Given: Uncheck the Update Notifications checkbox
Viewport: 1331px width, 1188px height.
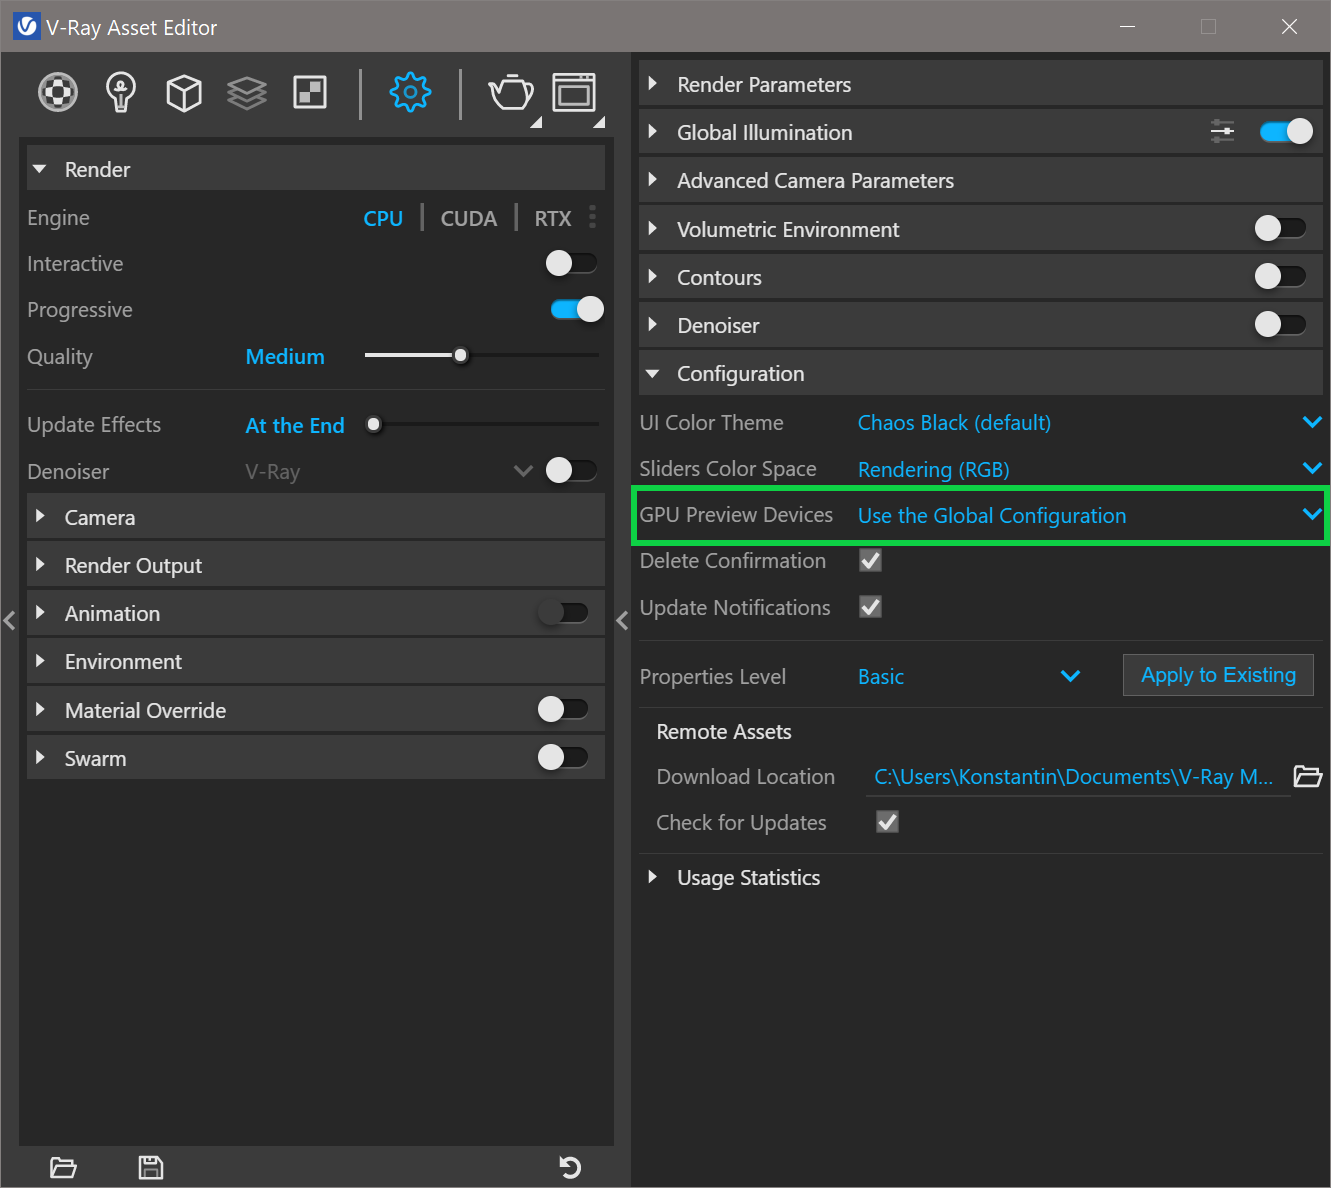Looking at the screenshot, I should [x=871, y=607].
